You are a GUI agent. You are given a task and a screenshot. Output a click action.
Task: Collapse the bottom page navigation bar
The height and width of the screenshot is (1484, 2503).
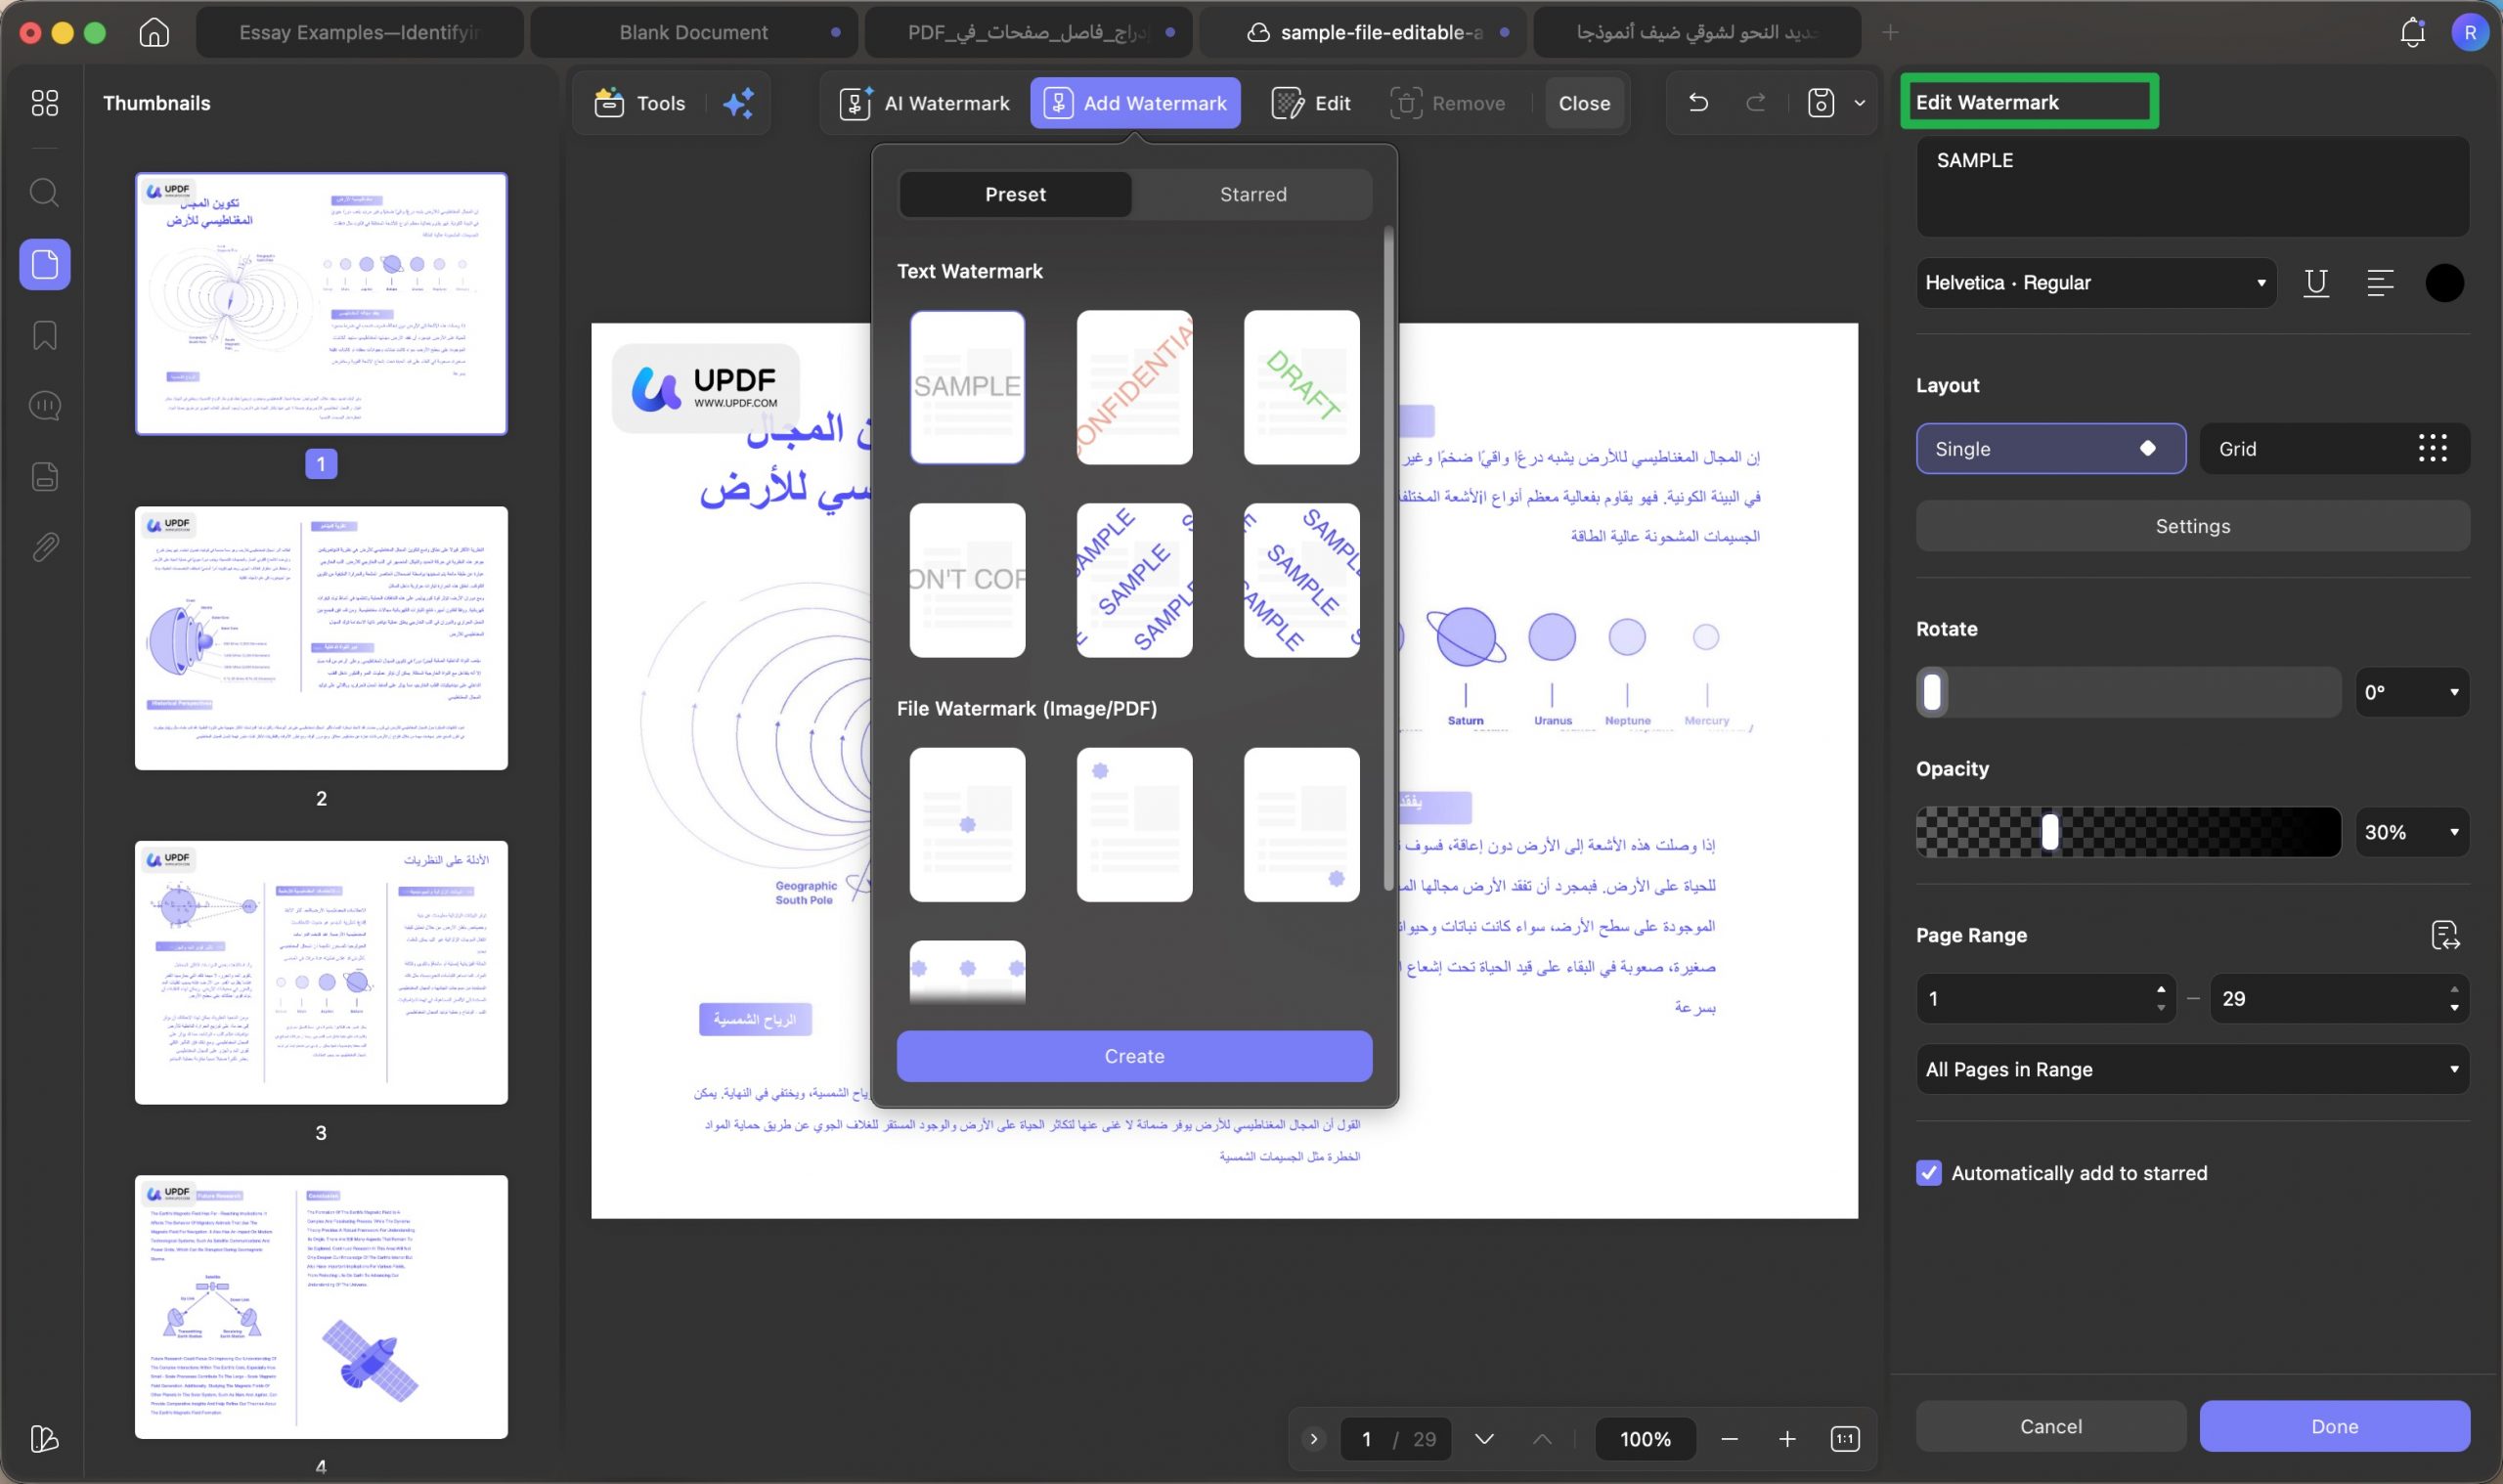pos(1314,1439)
